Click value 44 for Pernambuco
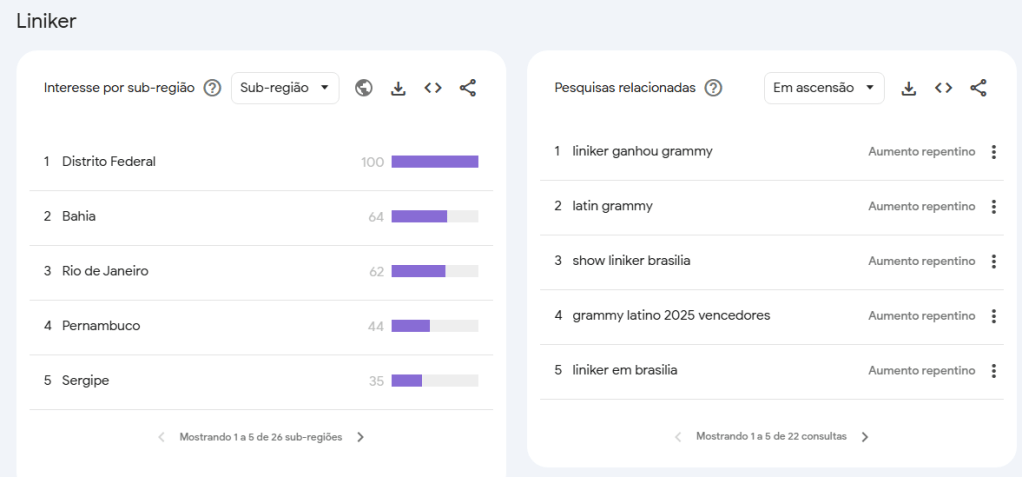Screen dimensions: 1022x477 [376, 326]
